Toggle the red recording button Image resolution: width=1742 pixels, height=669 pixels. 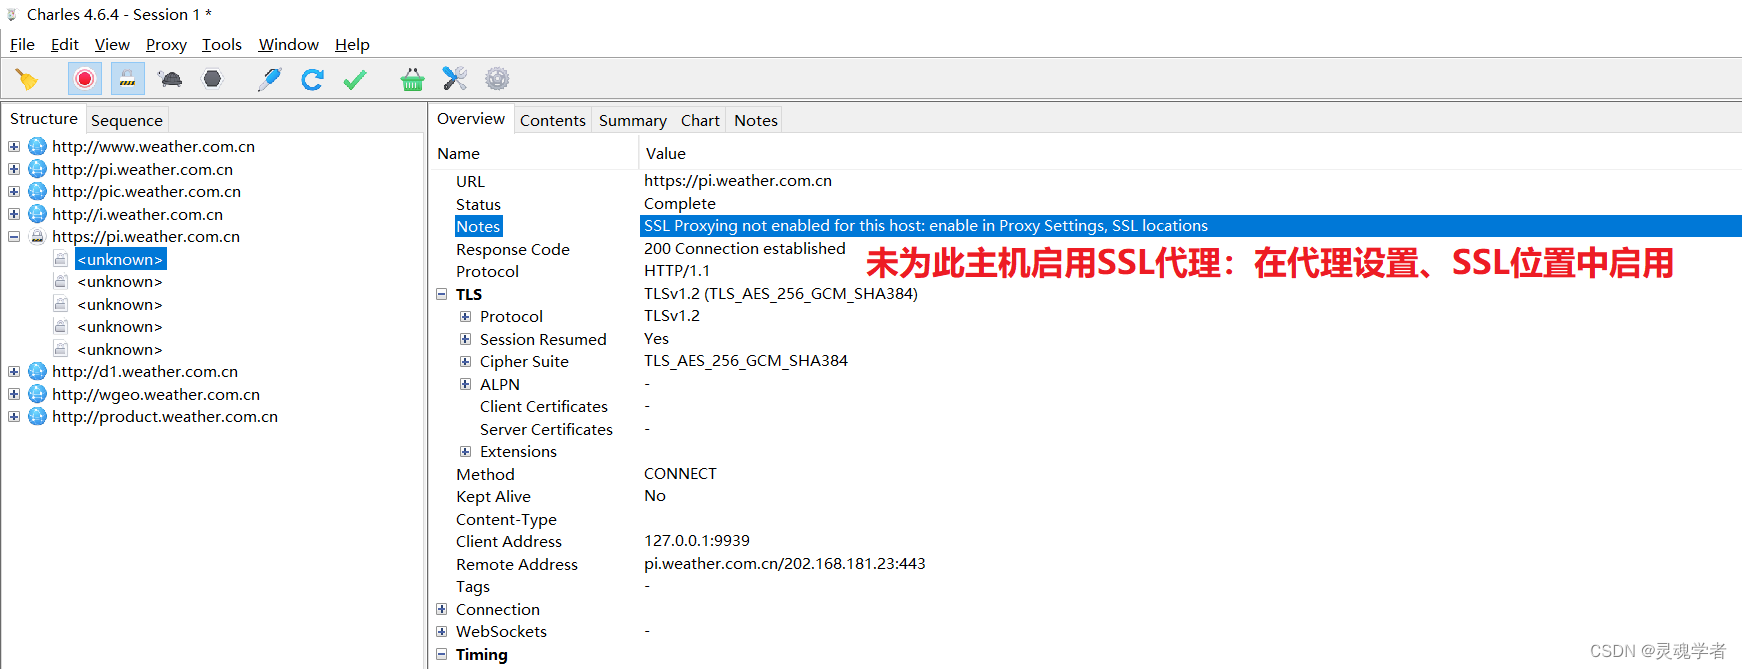point(85,79)
